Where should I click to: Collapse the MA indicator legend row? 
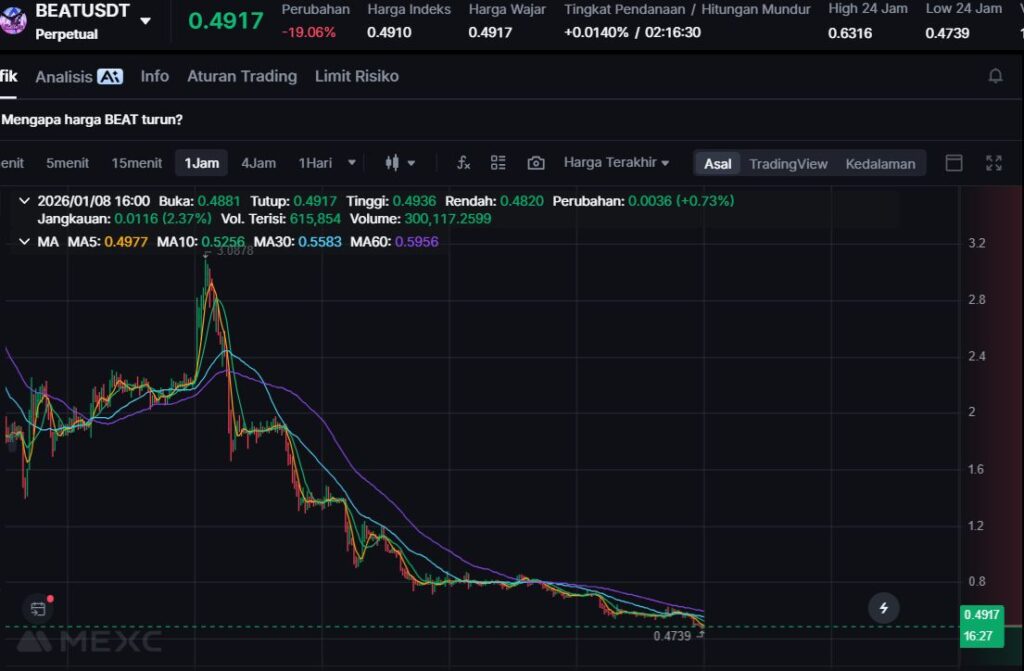24,242
